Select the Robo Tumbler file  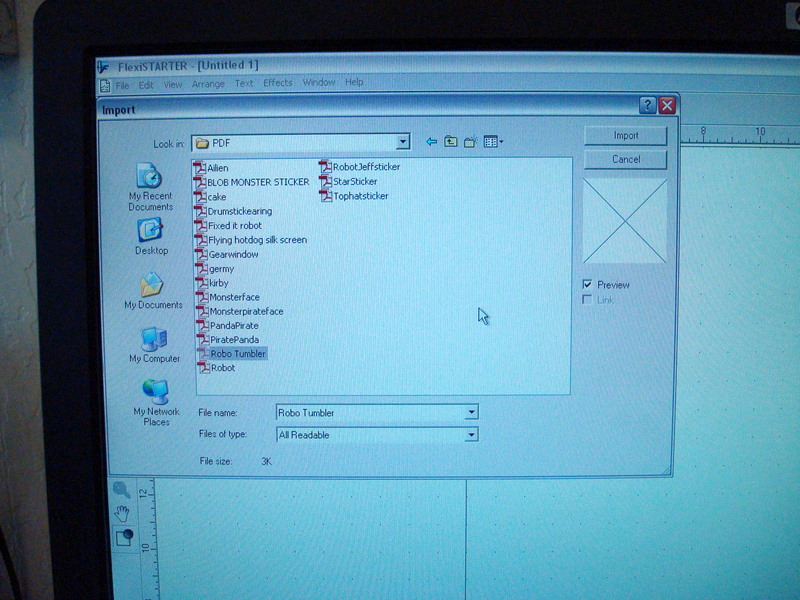(x=232, y=353)
